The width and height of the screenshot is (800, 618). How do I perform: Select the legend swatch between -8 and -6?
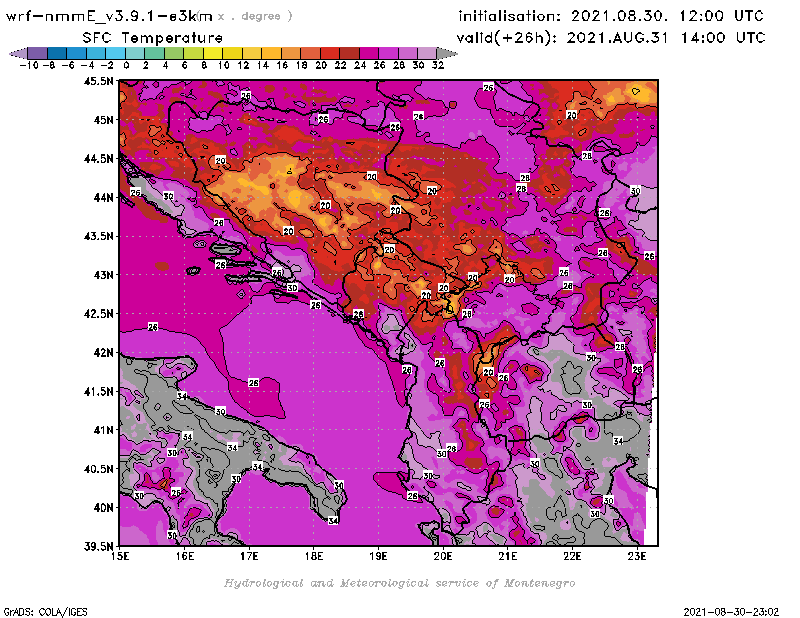click(x=57, y=53)
